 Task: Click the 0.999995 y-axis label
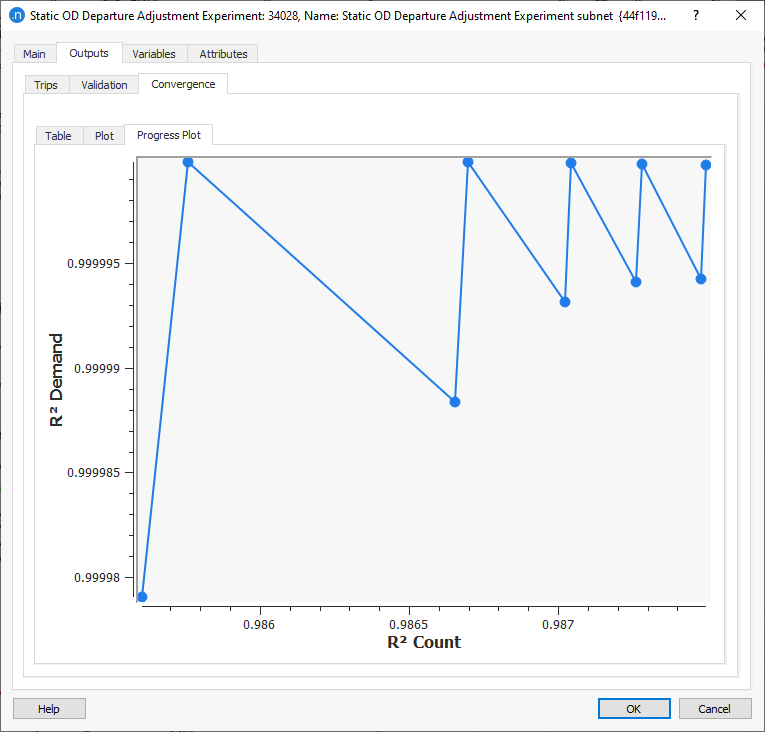tap(93, 264)
